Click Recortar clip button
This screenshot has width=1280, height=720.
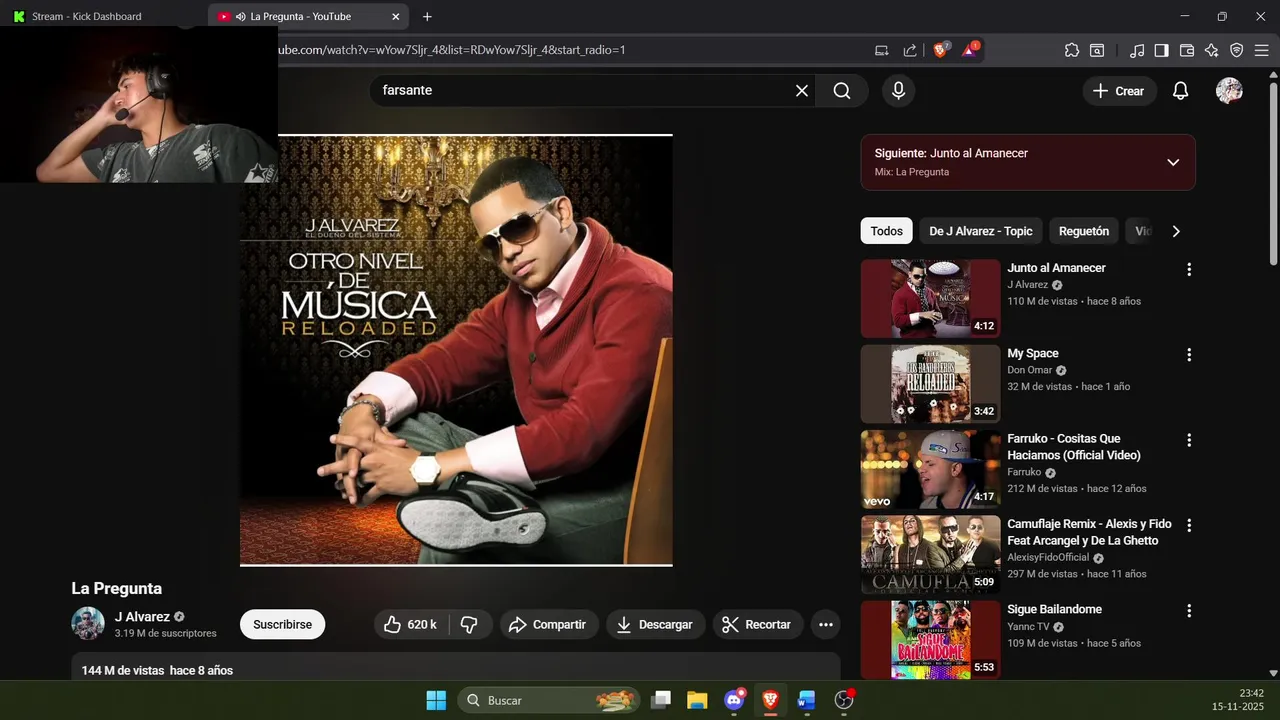(x=757, y=624)
